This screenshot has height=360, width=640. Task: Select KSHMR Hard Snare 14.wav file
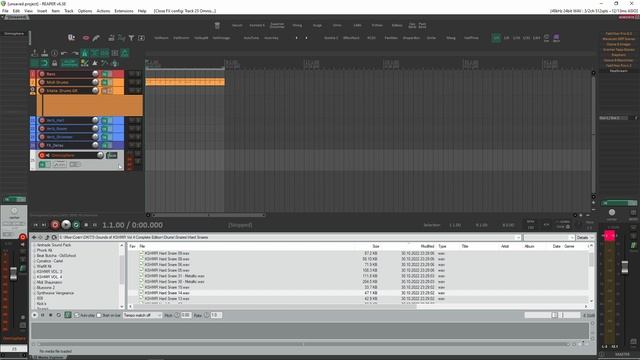167,293
